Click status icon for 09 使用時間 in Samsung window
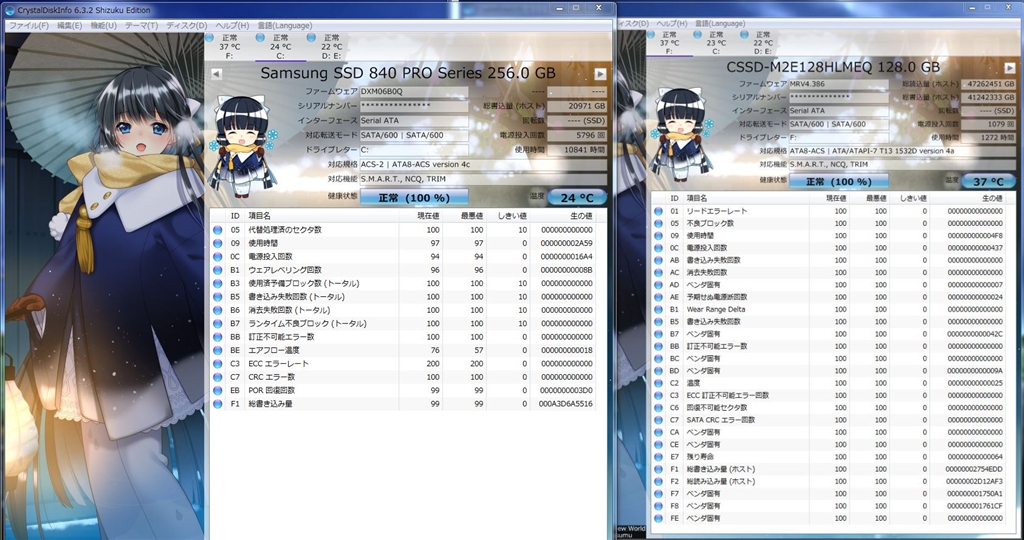The height and width of the screenshot is (540, 1024). click(217, 244)
